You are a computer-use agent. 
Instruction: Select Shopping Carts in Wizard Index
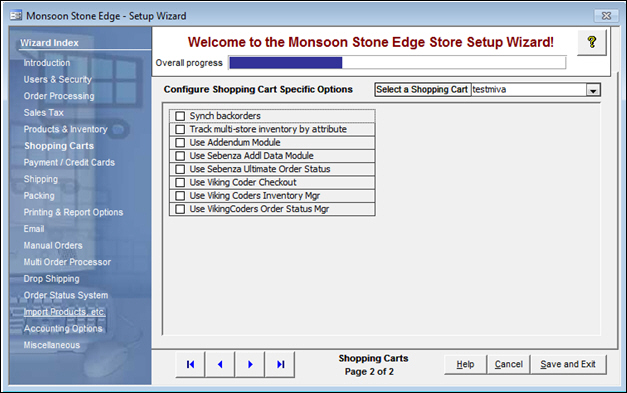pyautogui.click(x=59, y=146)
